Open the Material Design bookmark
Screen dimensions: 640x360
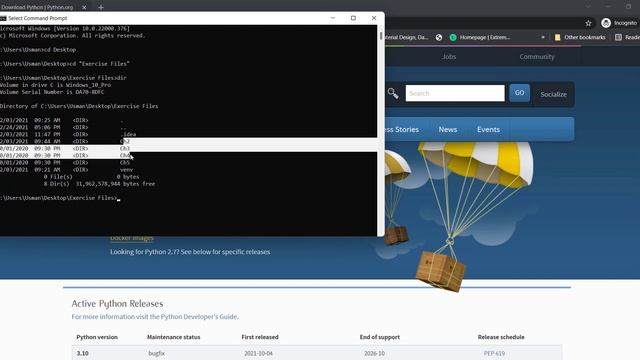[407, 38]
